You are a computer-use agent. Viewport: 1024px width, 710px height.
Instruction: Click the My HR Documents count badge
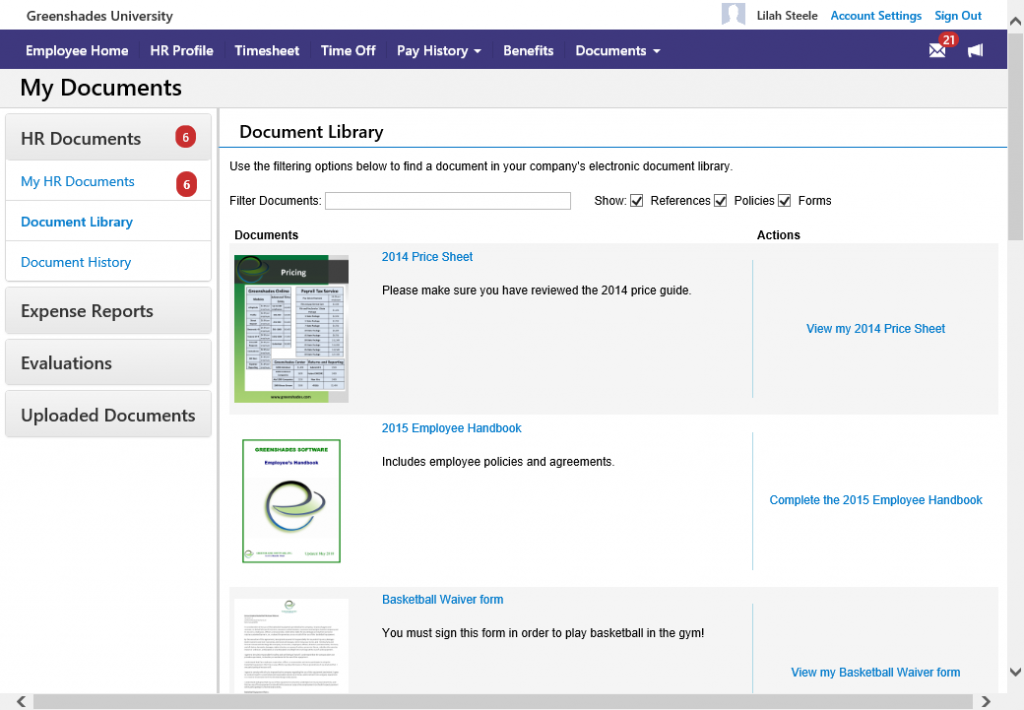(x=186, y=184)
